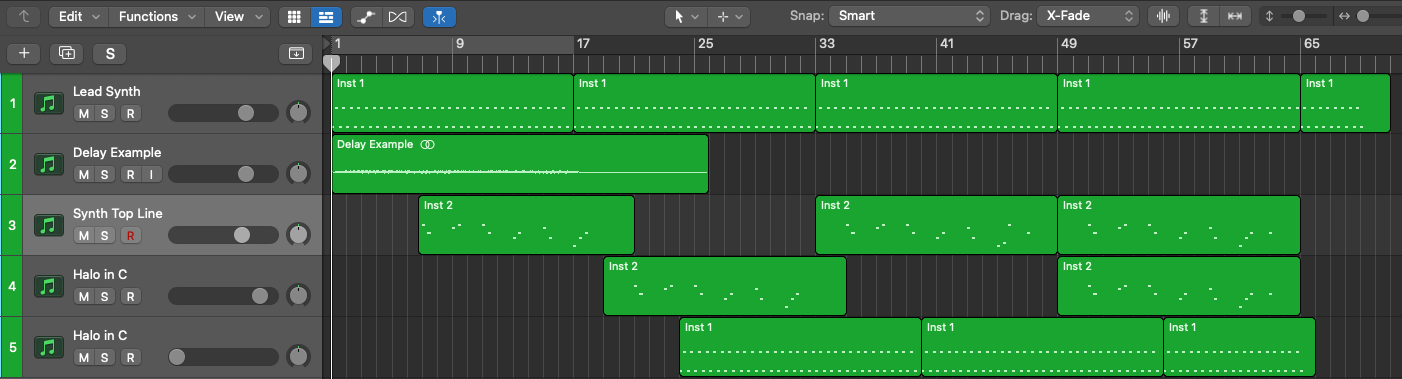
Task: Select track number 2 header
Action: point(12,164)
